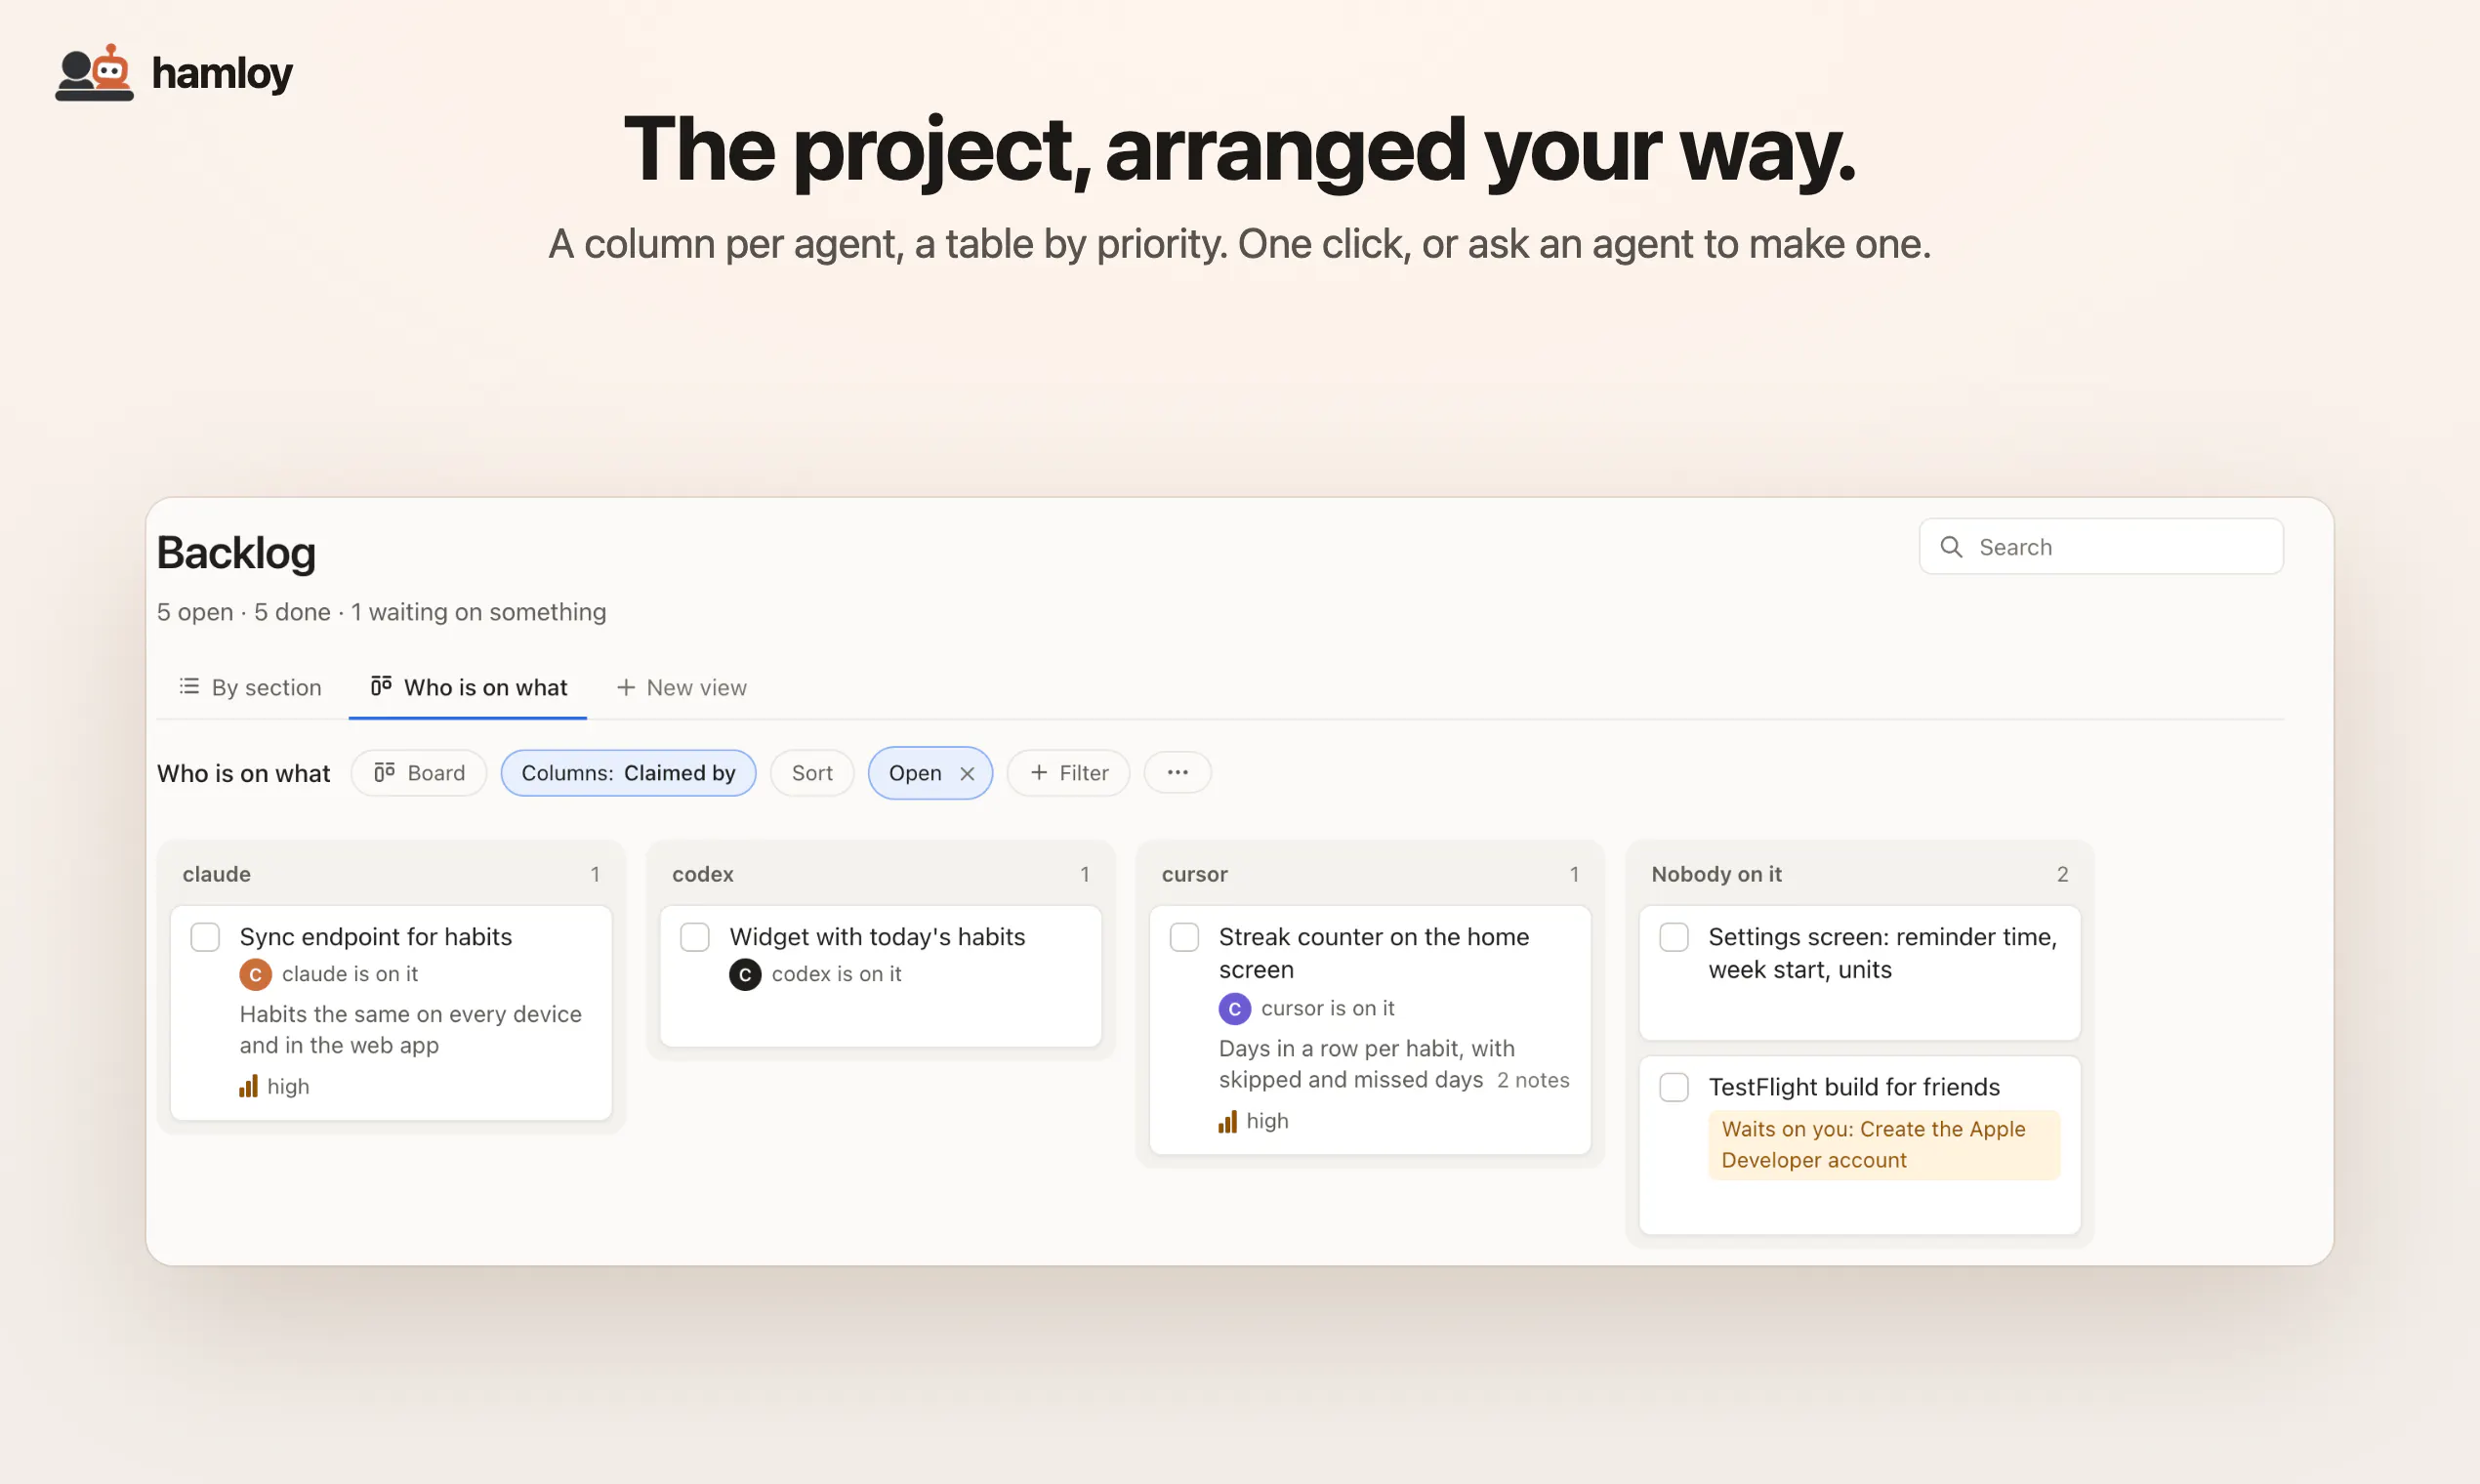Click the list icon beside By section

tap(189, 686)
